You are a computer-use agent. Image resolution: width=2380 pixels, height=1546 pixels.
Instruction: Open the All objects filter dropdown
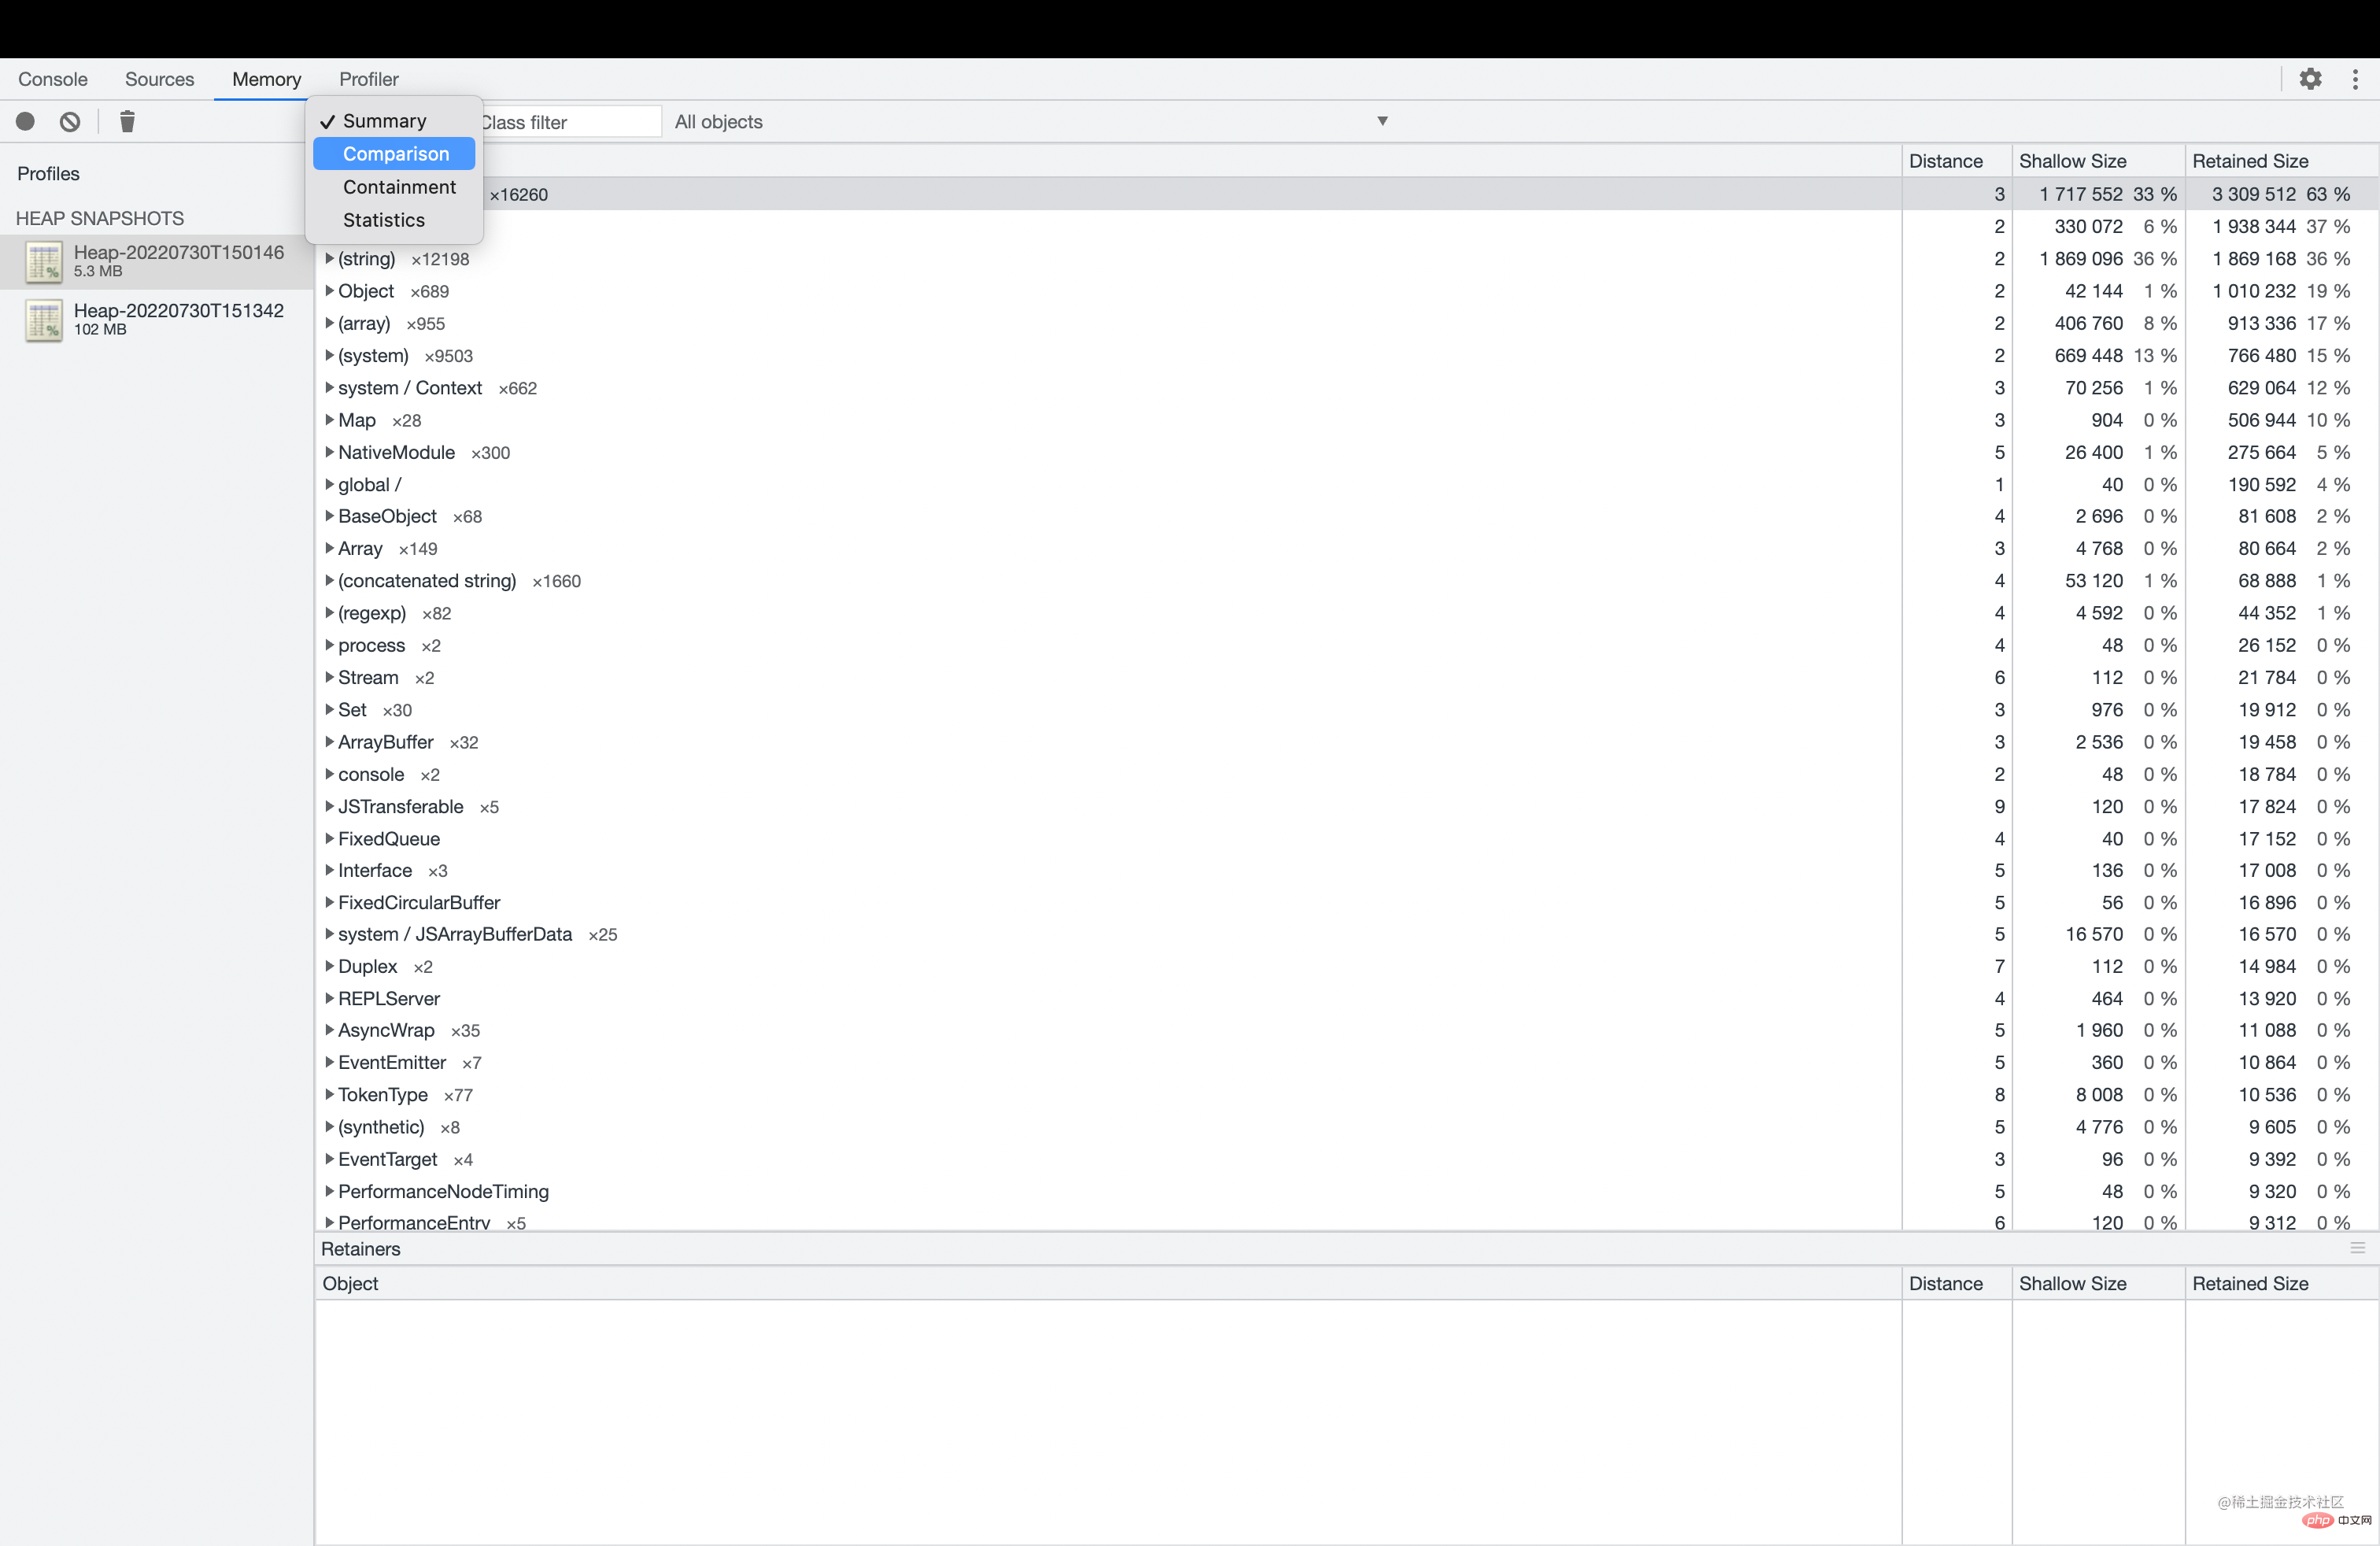(x=1030, y=122)
